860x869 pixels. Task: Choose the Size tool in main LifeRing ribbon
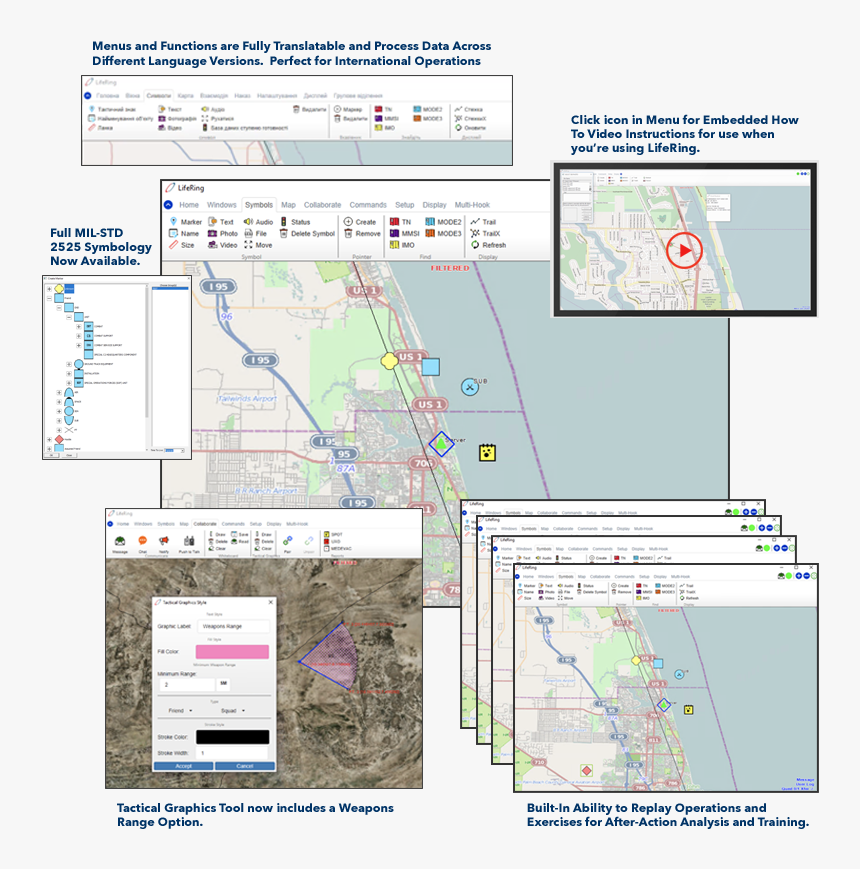pos(182,245)
